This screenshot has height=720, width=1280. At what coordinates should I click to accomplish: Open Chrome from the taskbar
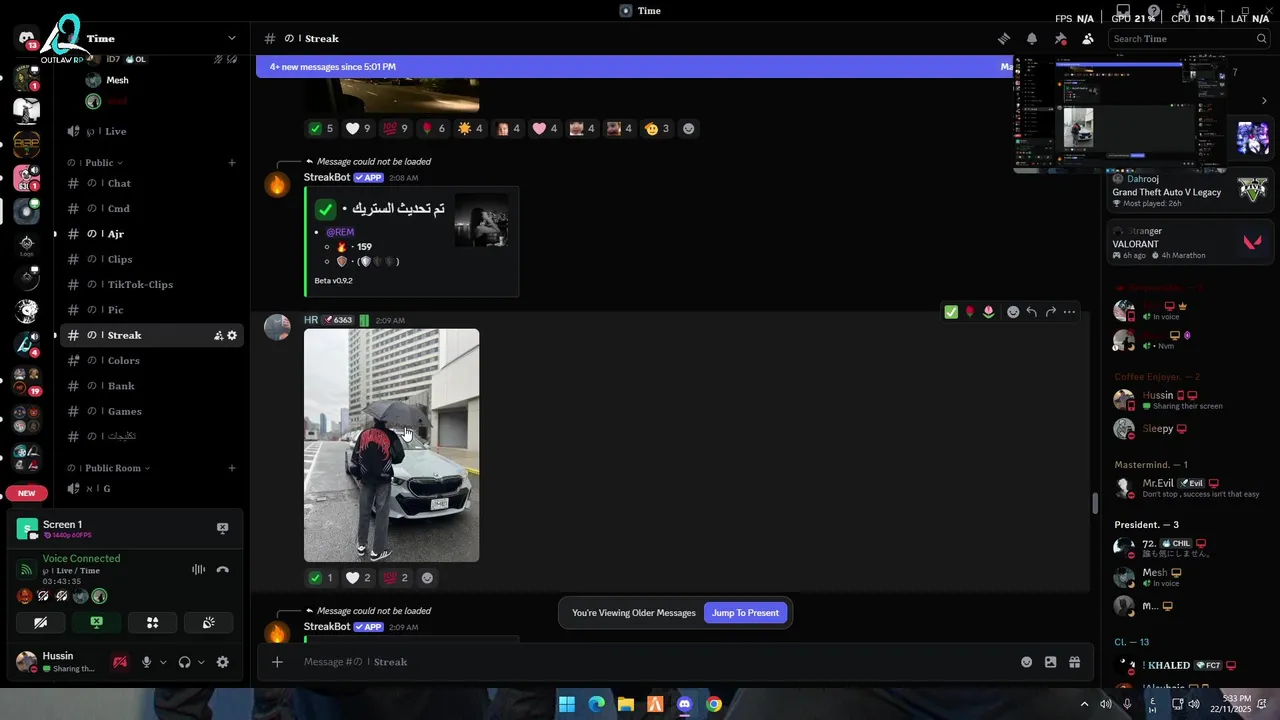[713, 704]
